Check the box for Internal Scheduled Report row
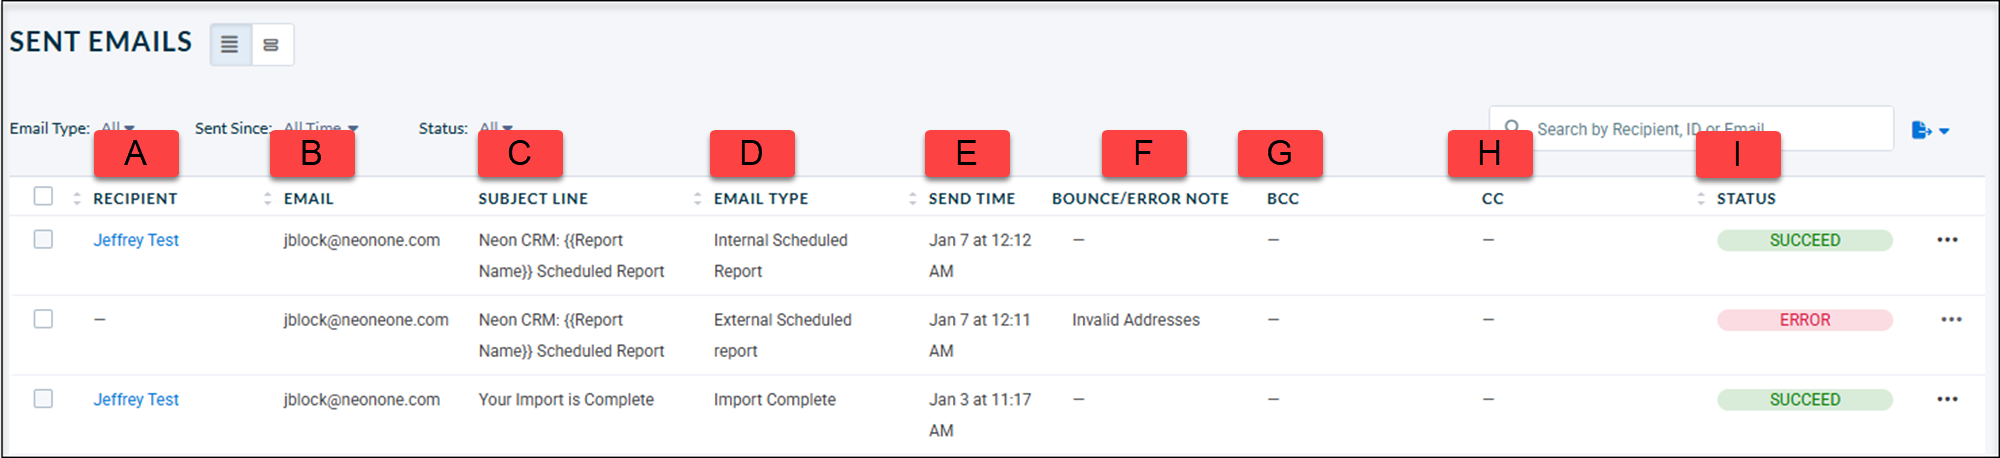The width and height of the screenshot is (2000, 458). 43,239
